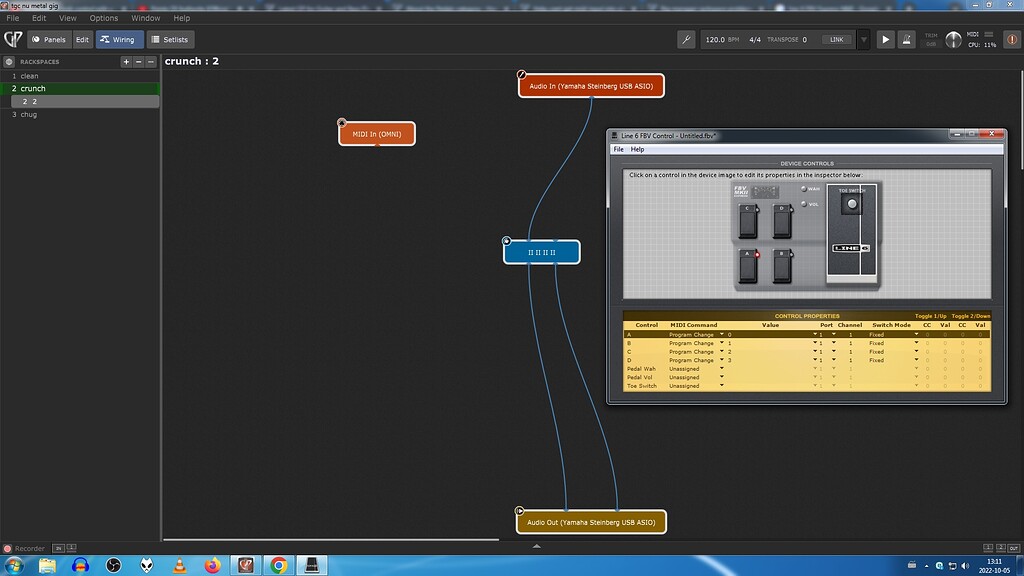Screen dimensions: 1024x576
Task: Open the Help menu in Line 6 FBV Control
Action: click(x=637, y=150)
